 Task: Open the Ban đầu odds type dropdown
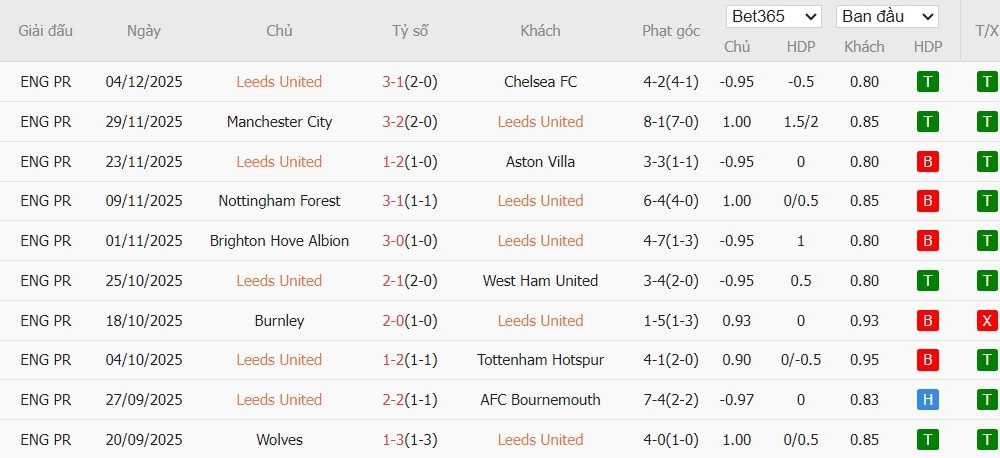tap(887, 17)
